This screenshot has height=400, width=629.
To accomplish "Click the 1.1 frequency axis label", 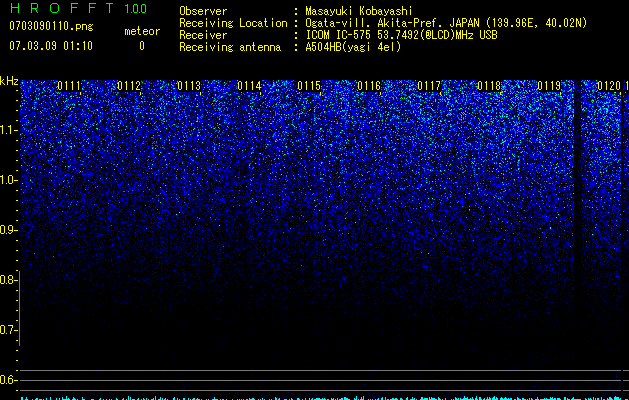I will 8,130.
